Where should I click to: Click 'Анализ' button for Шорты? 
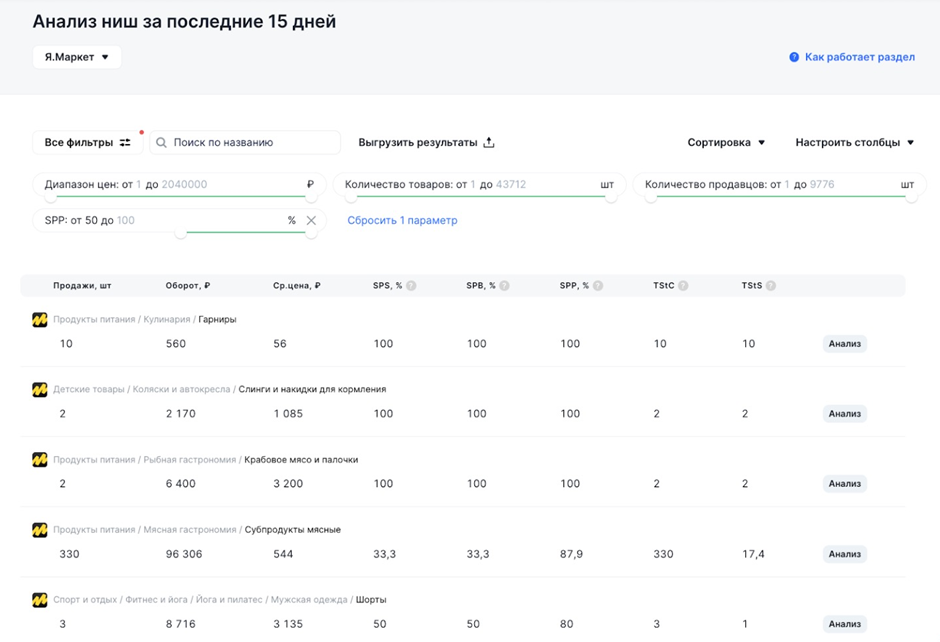pyautogui.click(x=845, y=624)
